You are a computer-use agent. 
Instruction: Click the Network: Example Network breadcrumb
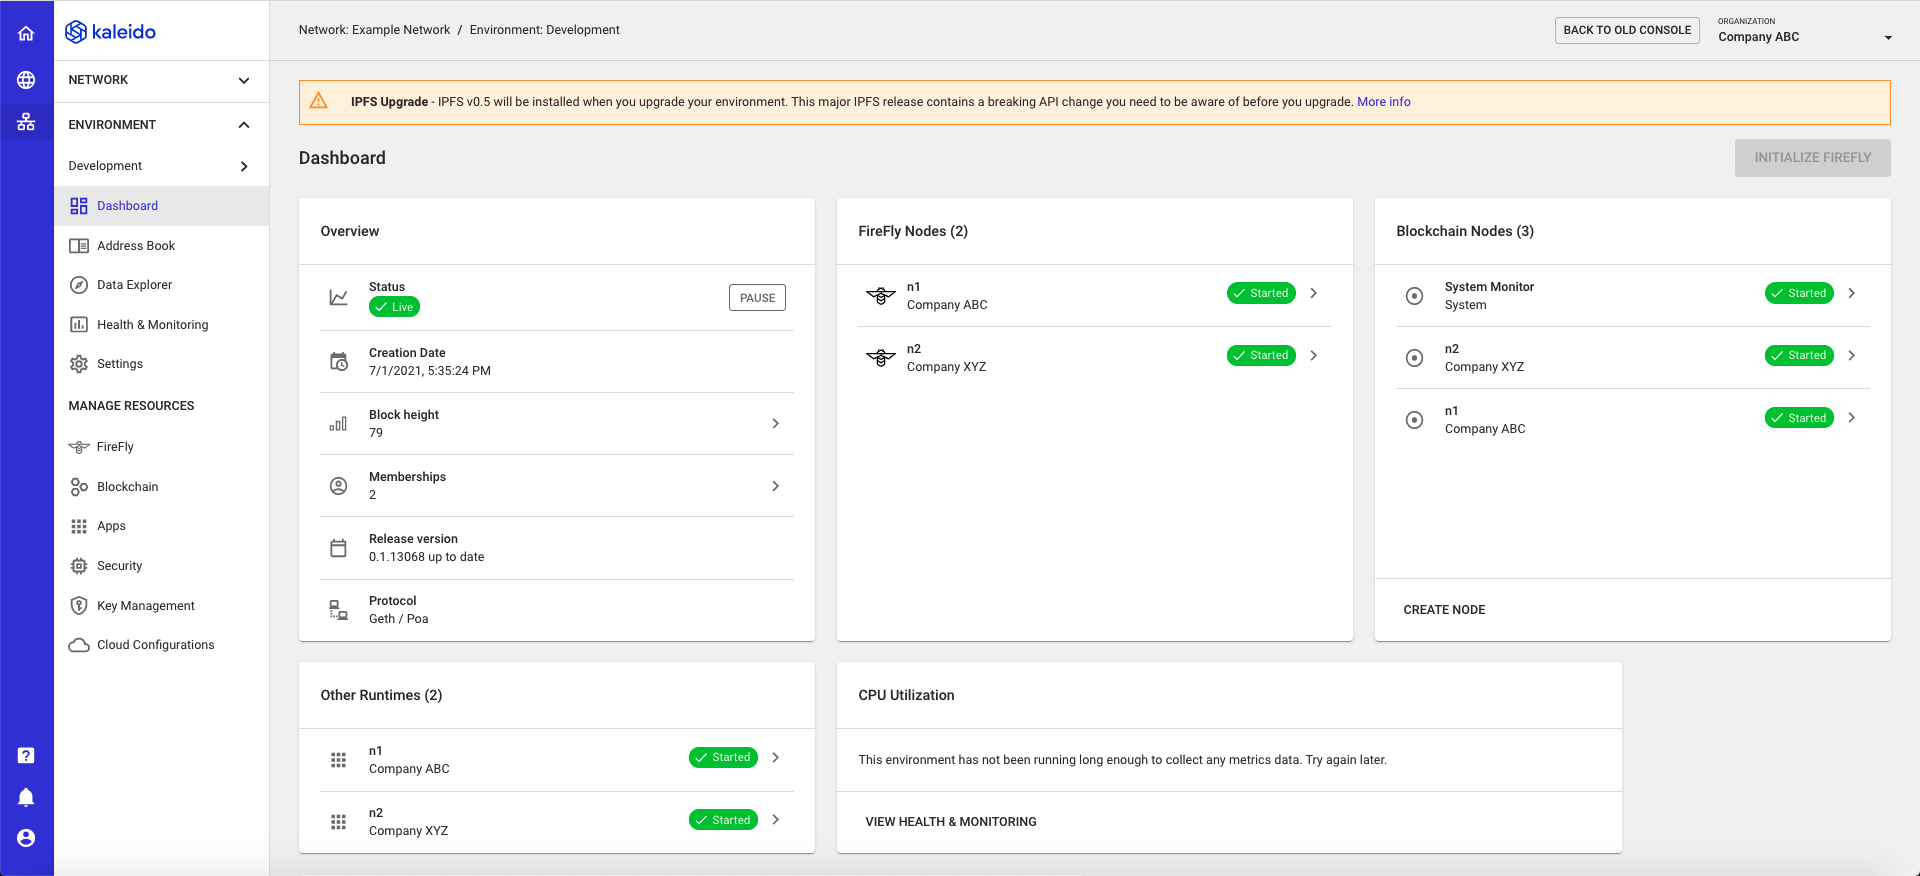374,30
